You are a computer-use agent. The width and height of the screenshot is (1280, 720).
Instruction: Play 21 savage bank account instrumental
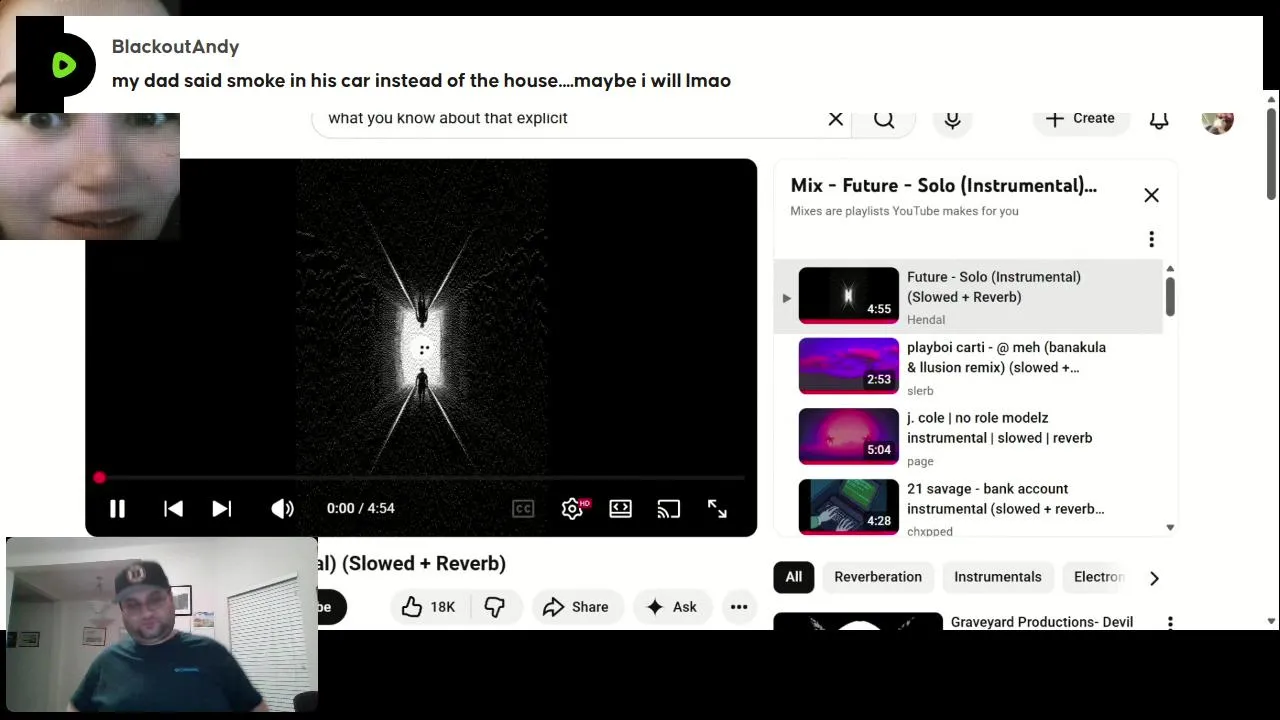970,507
